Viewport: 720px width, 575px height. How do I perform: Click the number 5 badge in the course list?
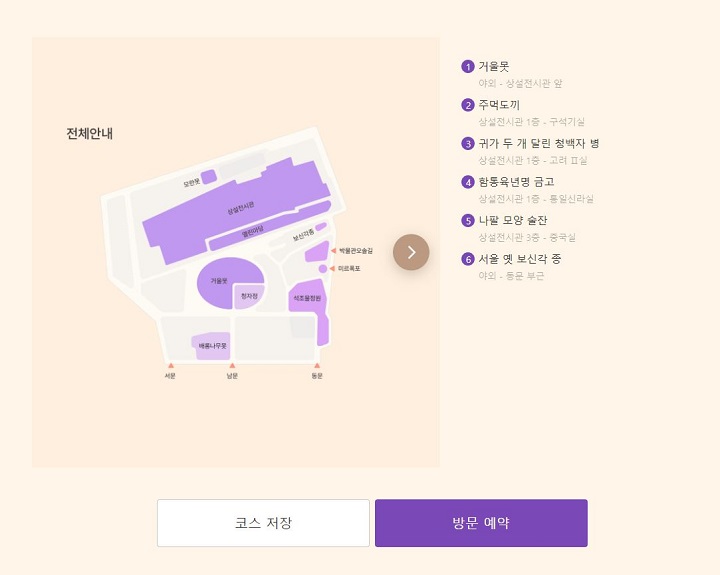pos(467,221)
